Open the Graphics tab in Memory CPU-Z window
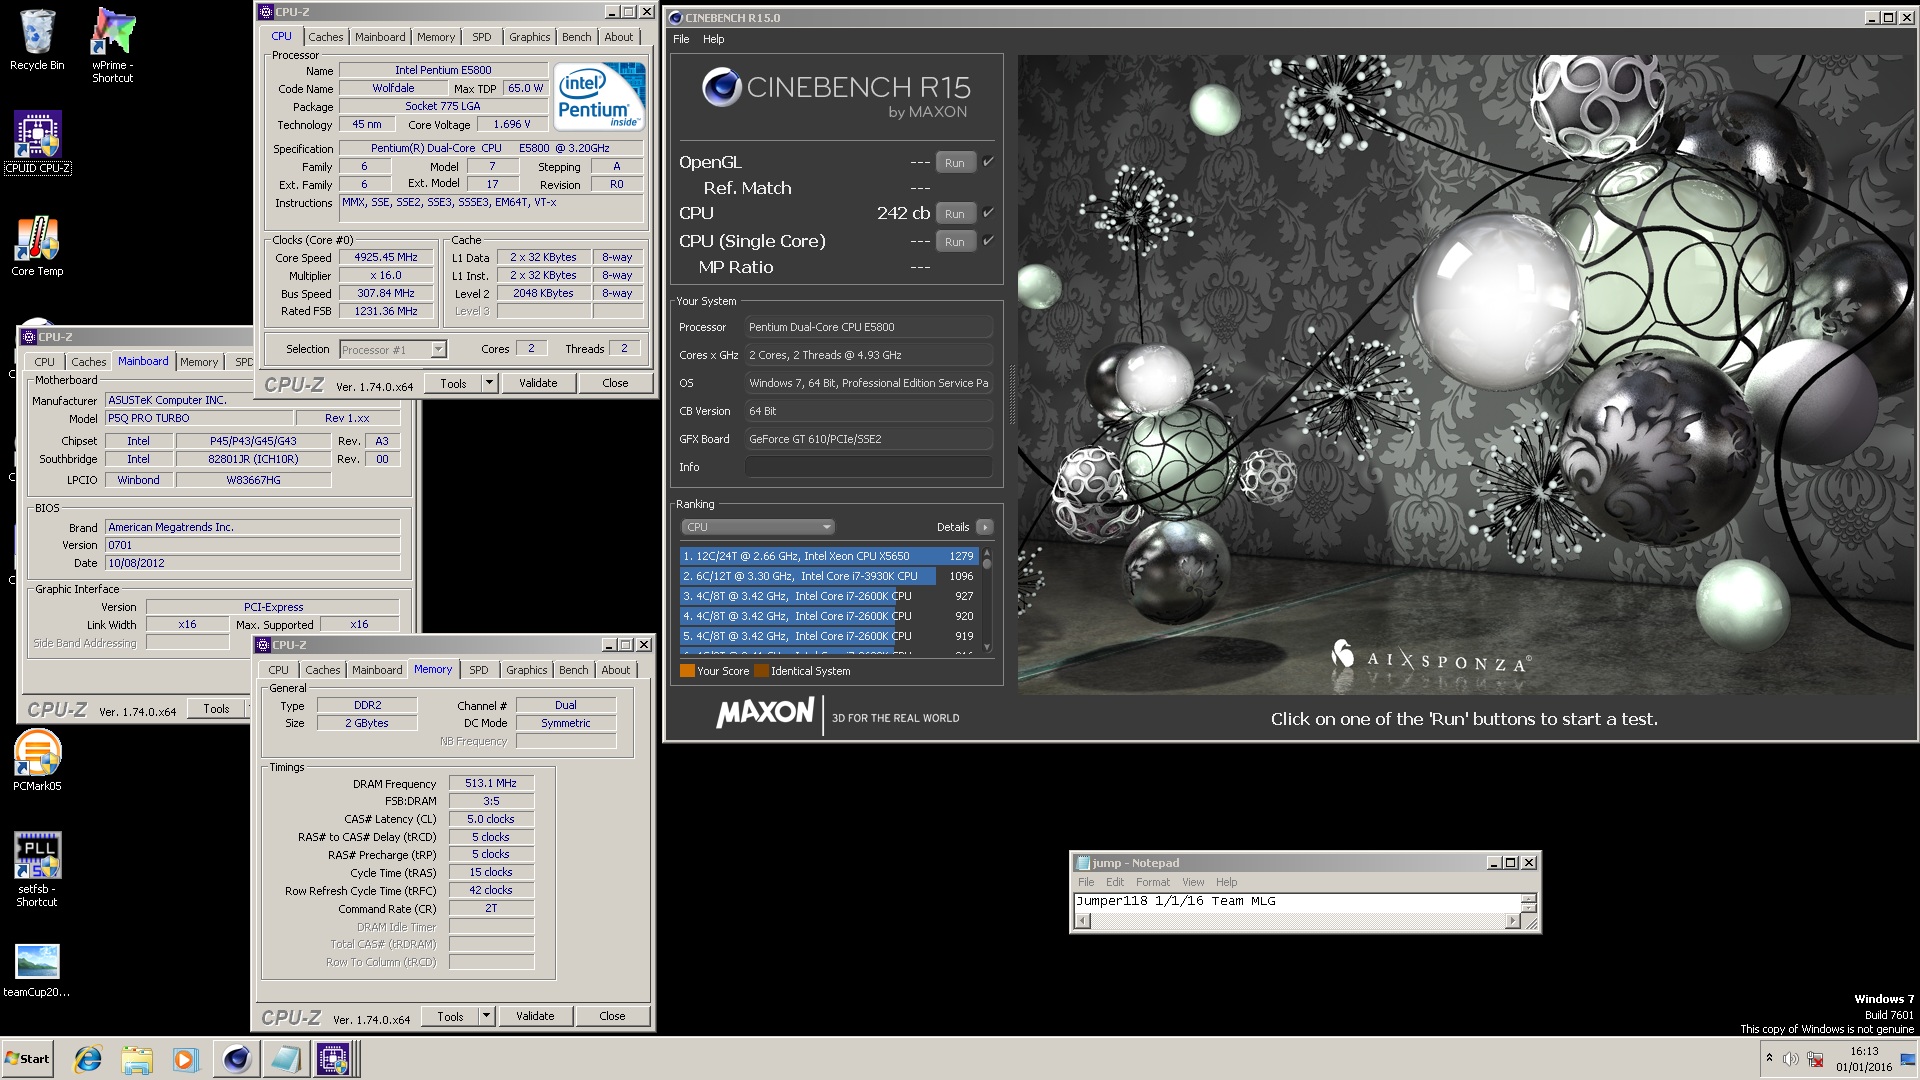The width and height of the screenshot is (1920, 1080). click(x=526, y=670)
